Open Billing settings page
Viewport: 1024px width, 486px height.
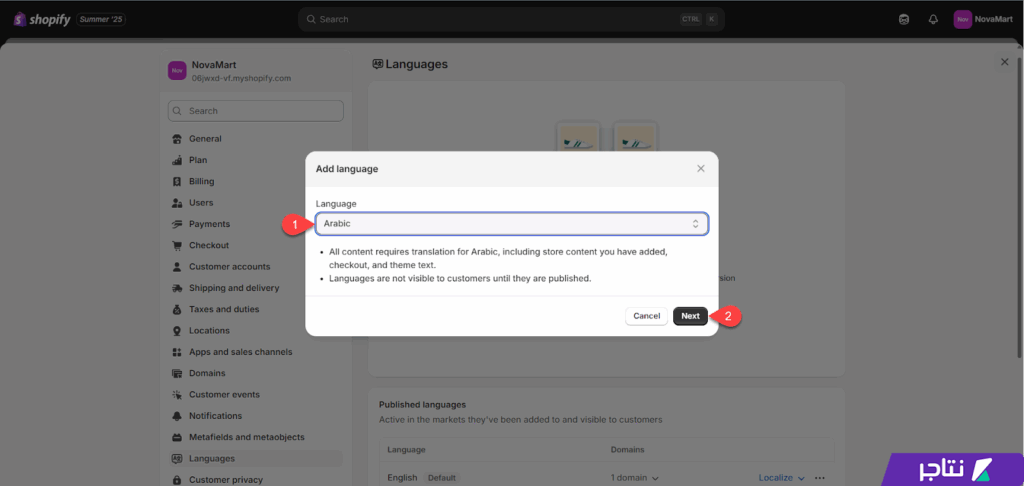point(201,182)
